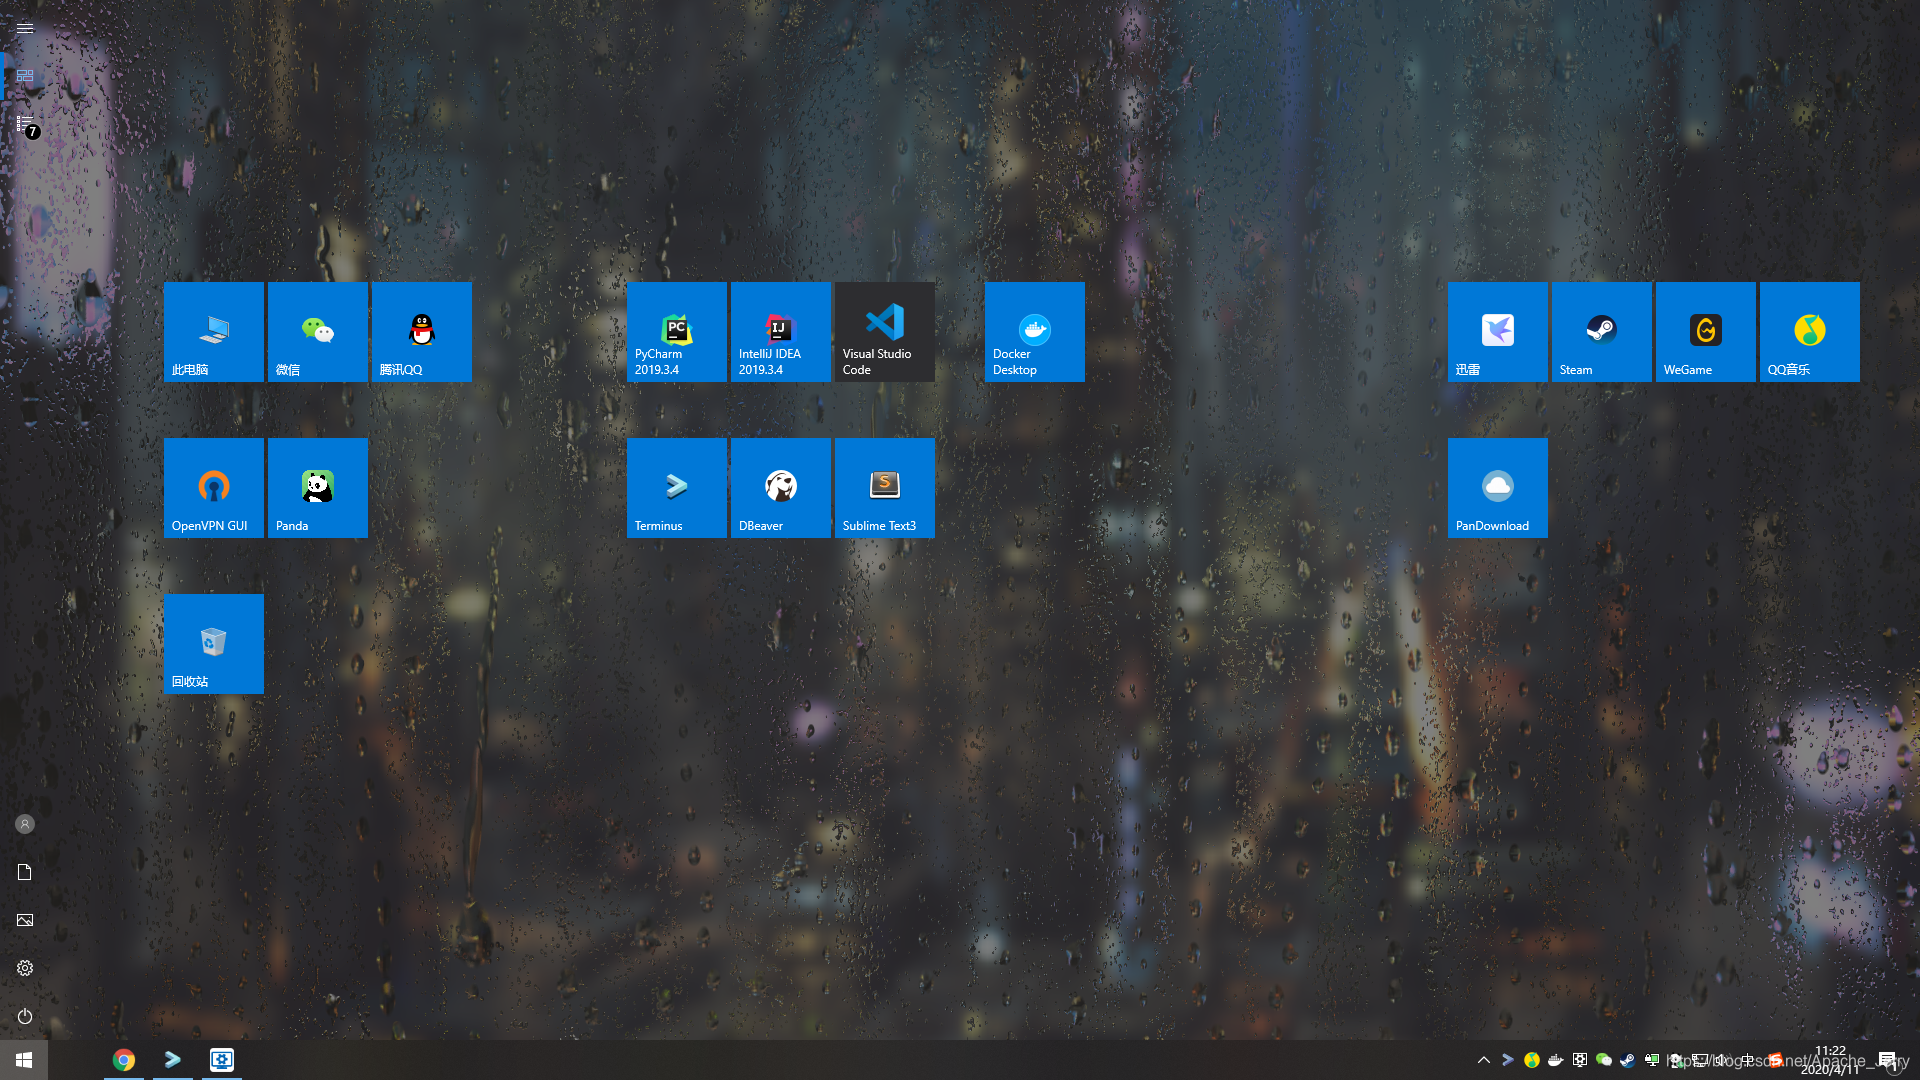
Task: Open PanDownload tile
Action: coord(1498,488)
